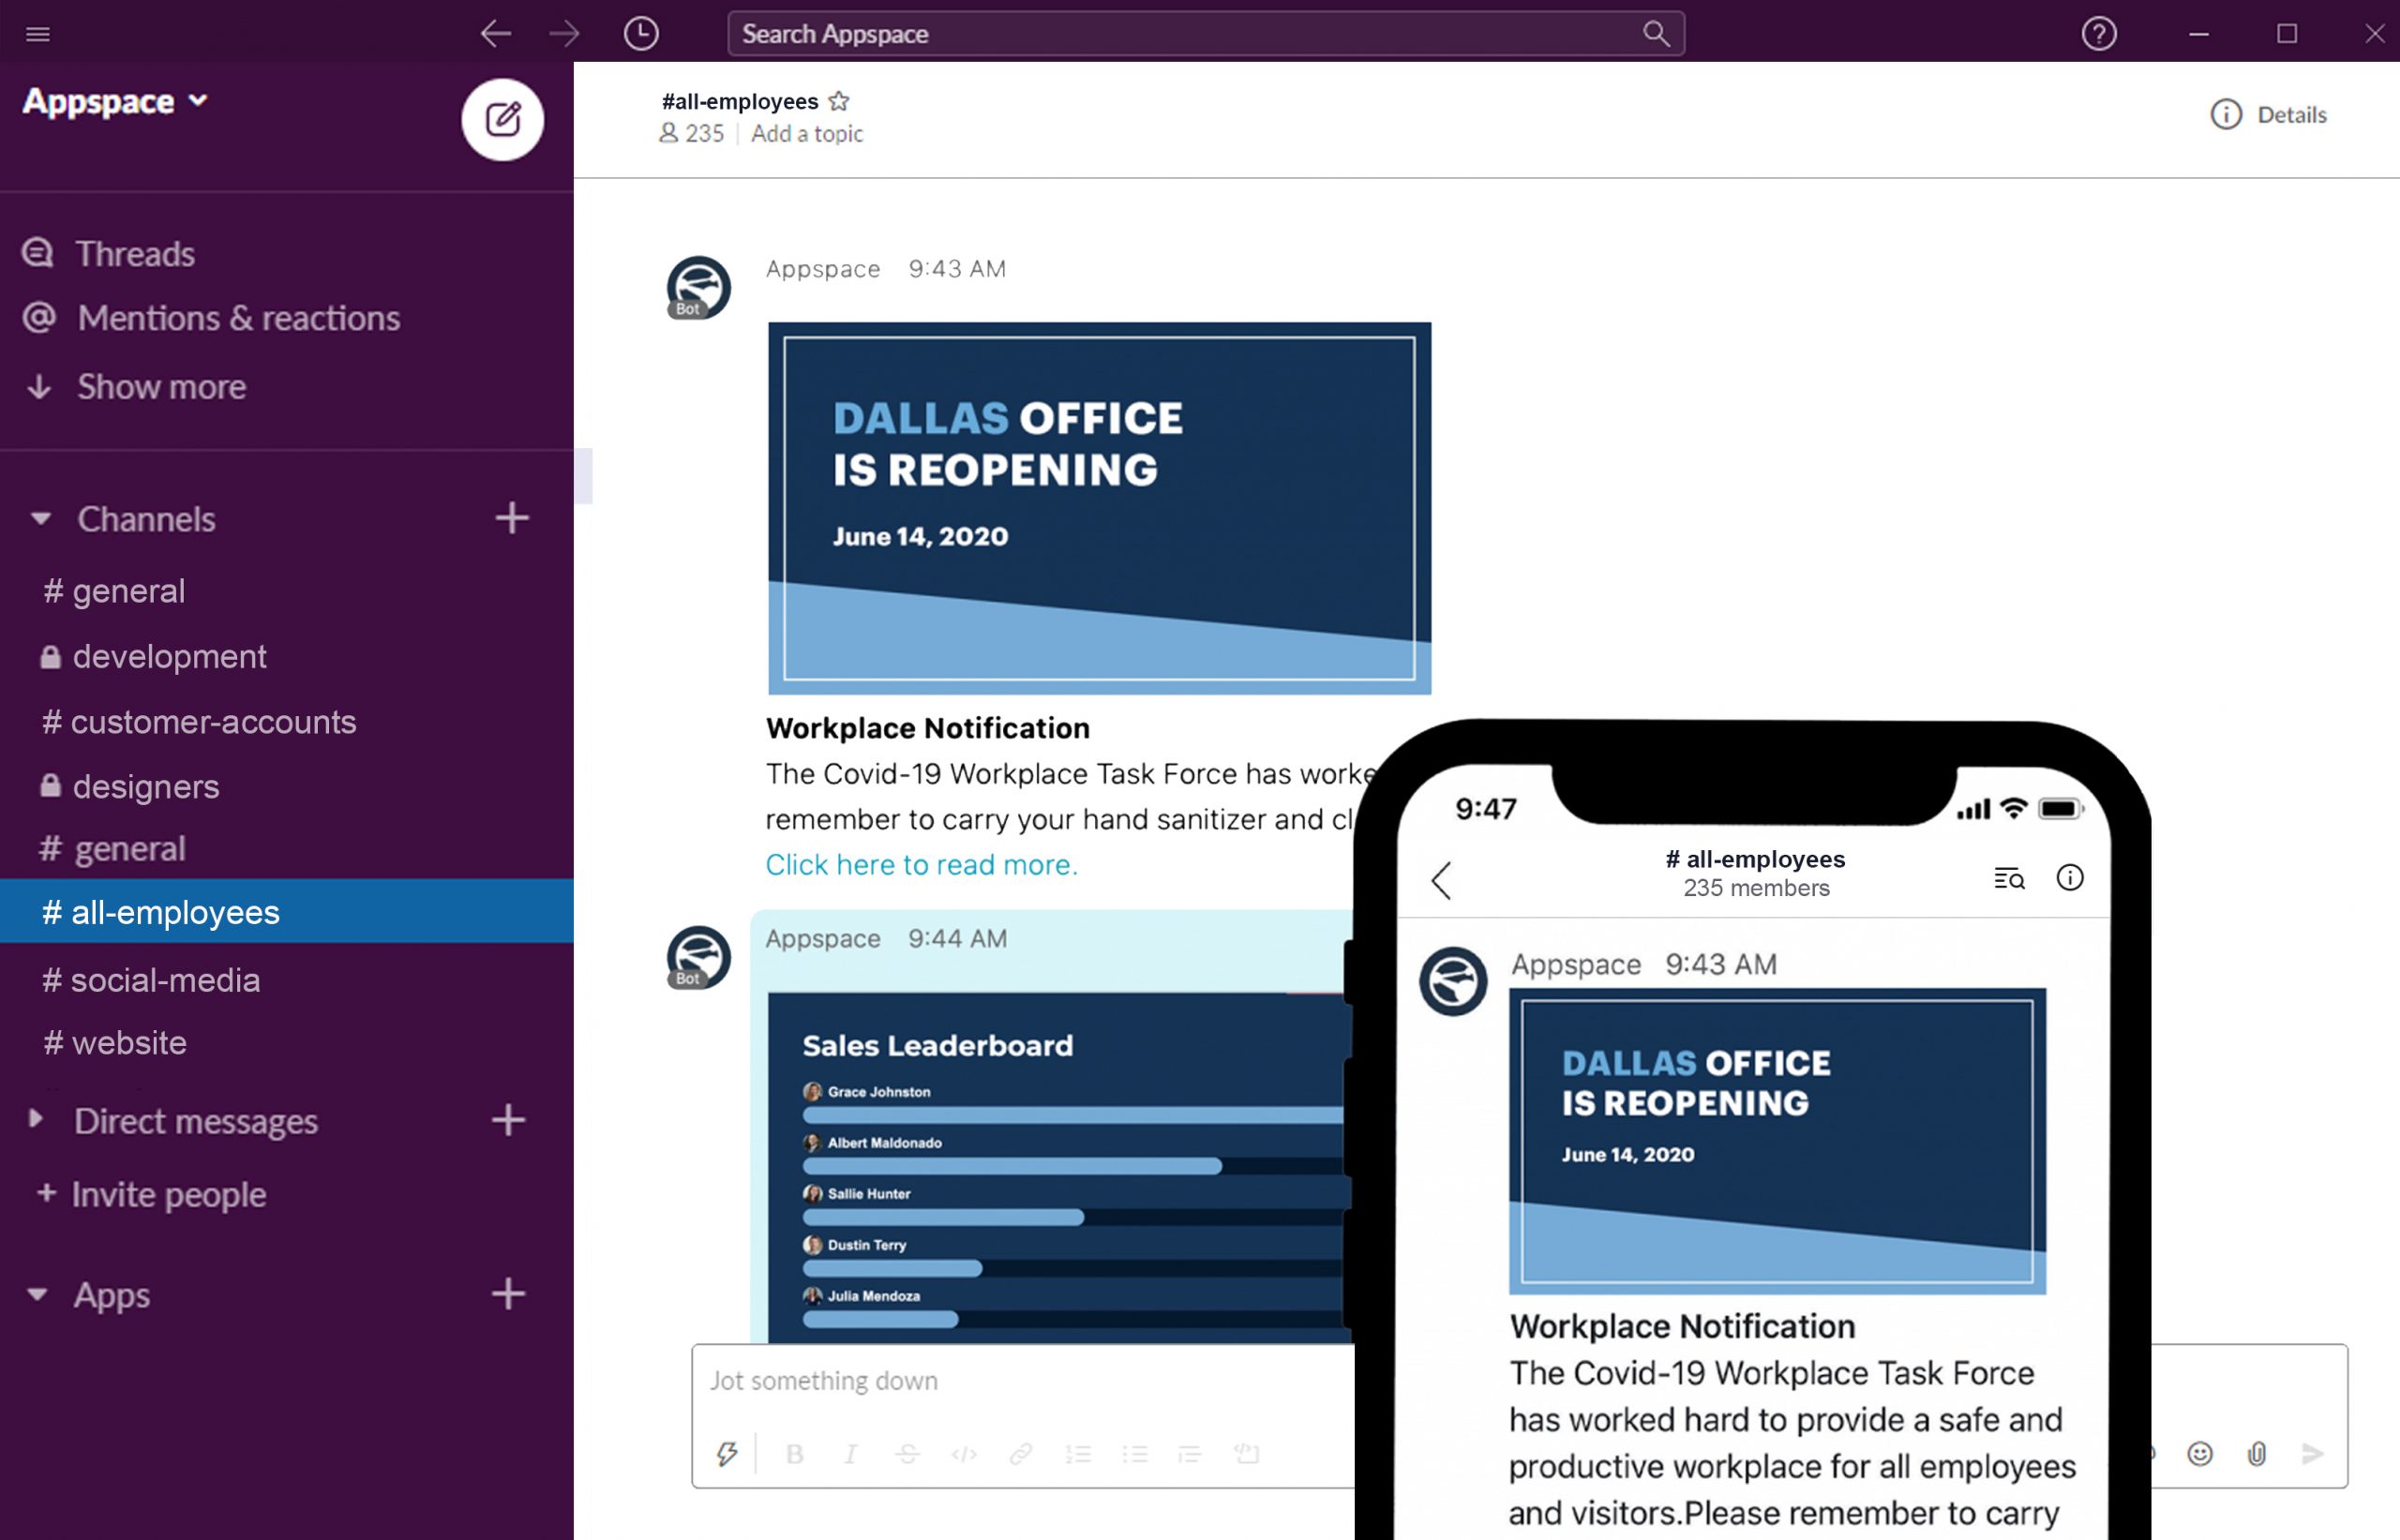2400x1540 pixels.
Task: Click here to read more workplace notification
Action: [x=922, y=863]
